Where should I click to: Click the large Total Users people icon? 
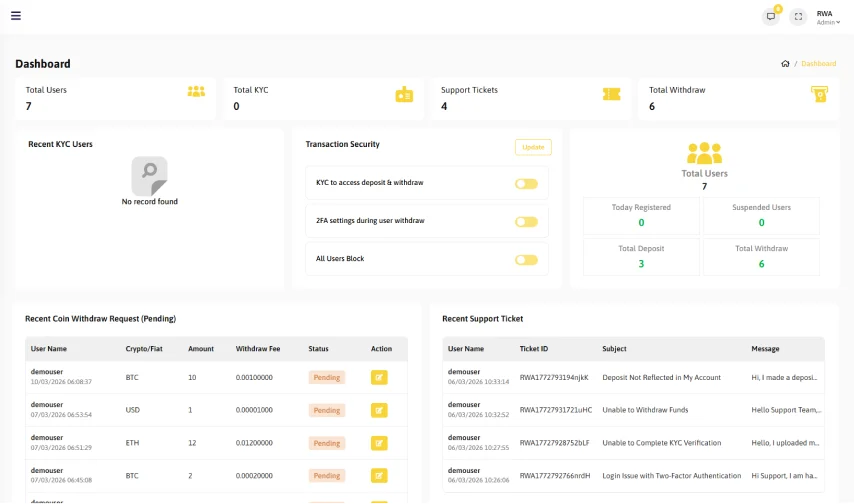pos(704,153)
